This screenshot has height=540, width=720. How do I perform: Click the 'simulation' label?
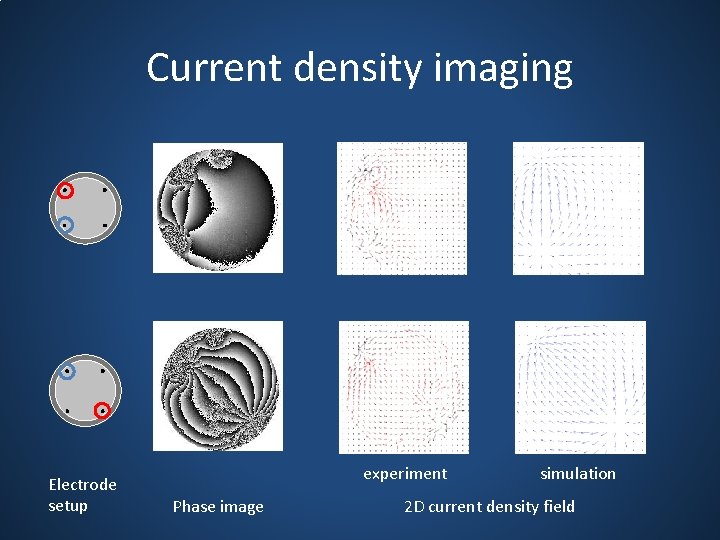[578, 473]
